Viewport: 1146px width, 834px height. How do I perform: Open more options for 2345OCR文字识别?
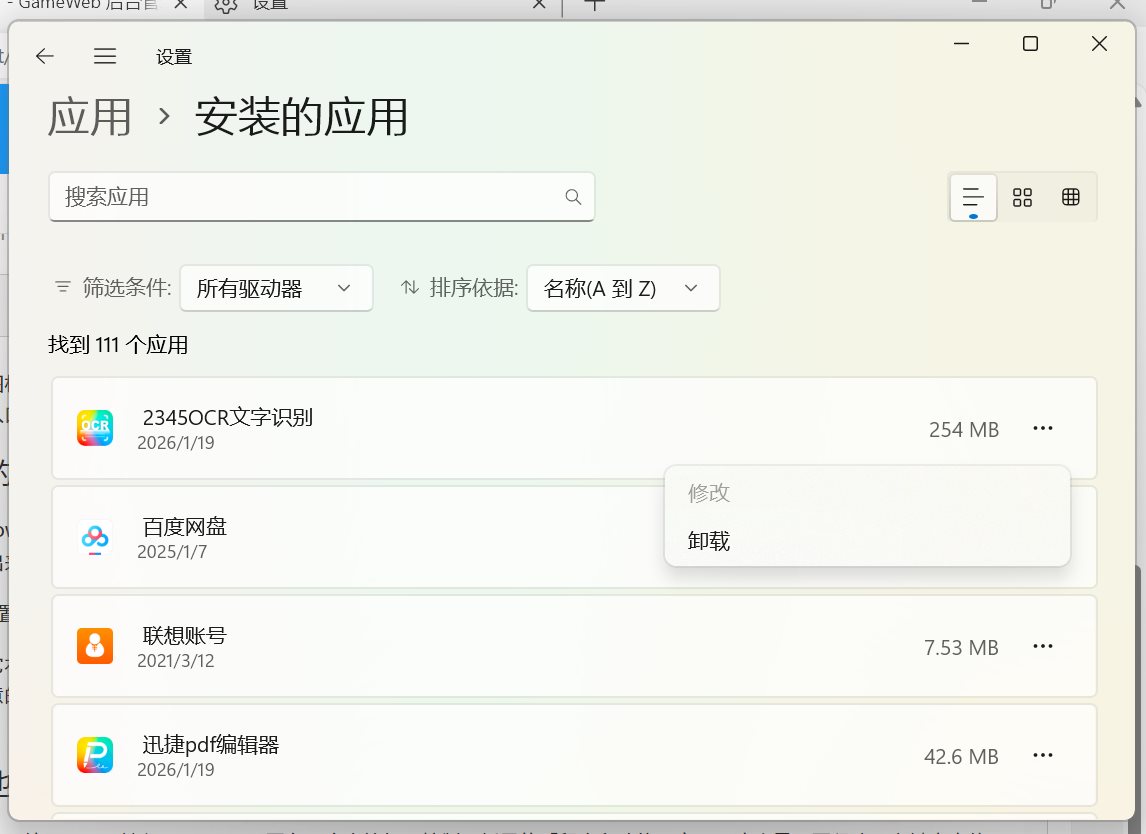(1043, 428)
